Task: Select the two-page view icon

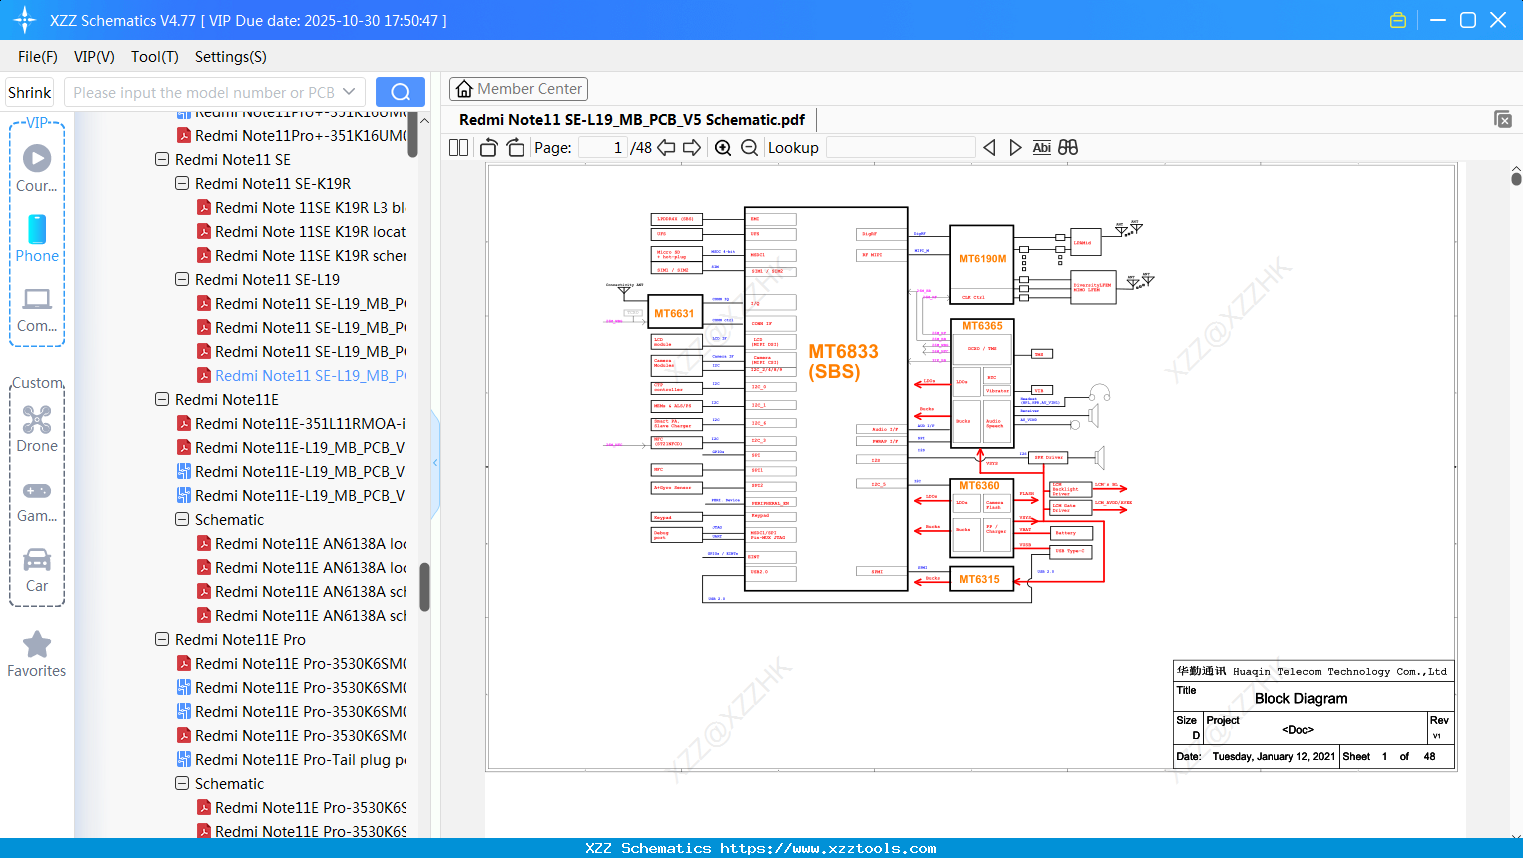Action: [x=457, y=147]
